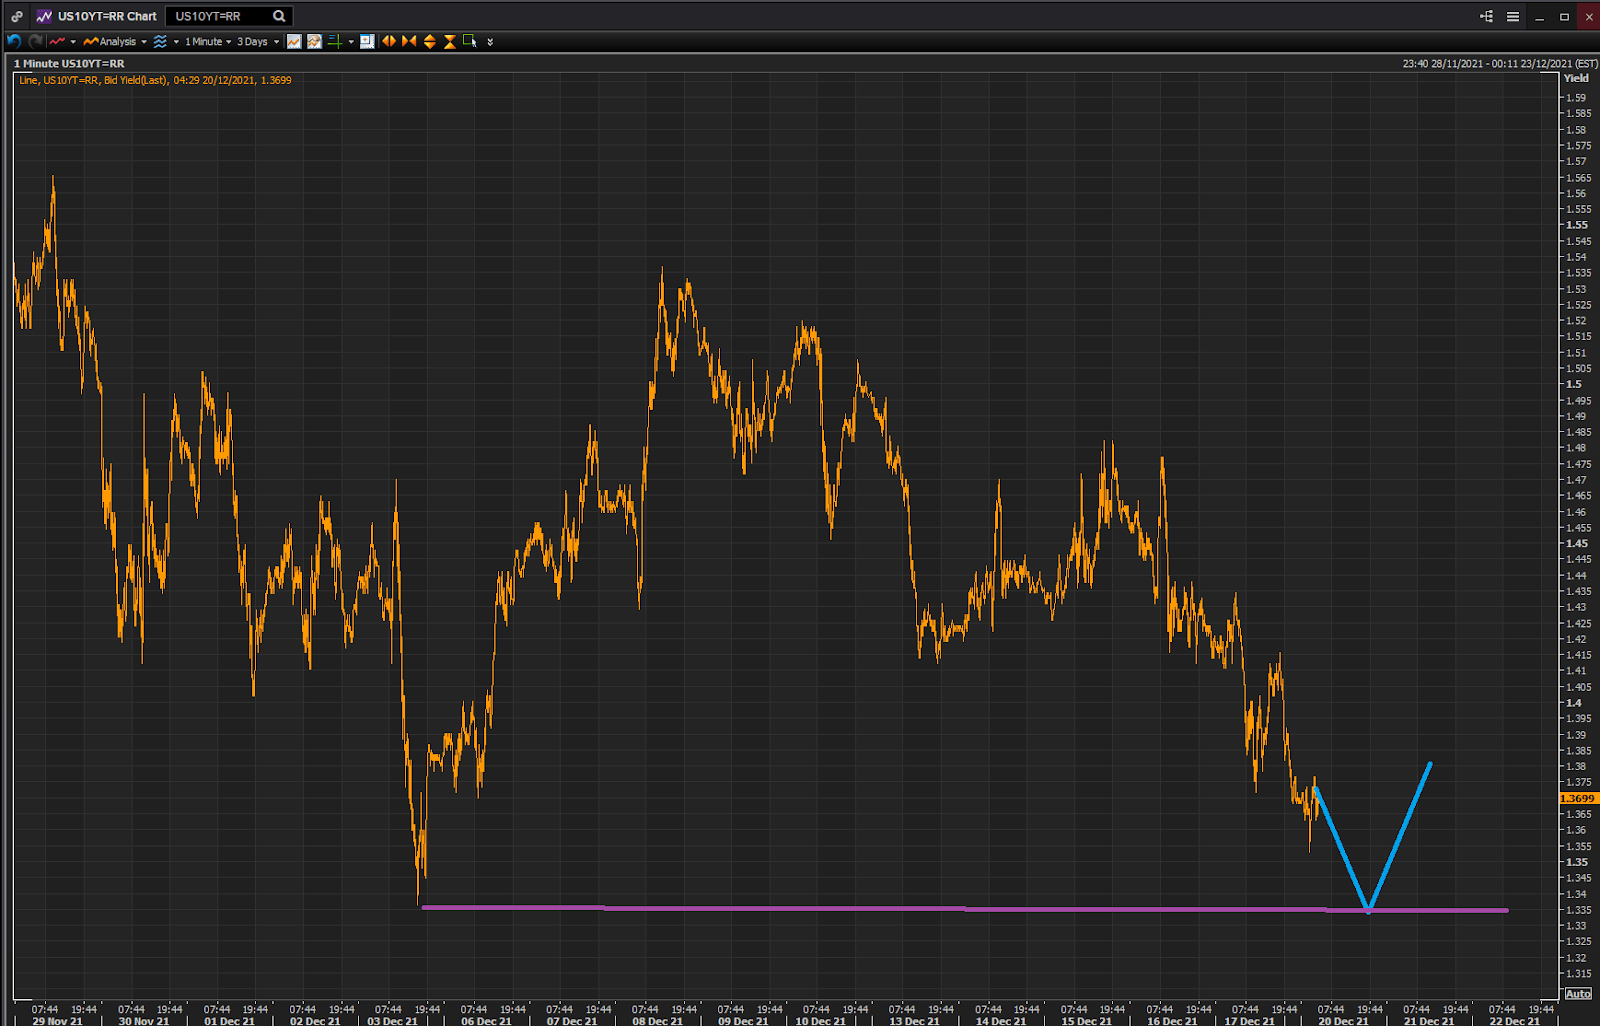Click the 1.4 yield axis value
The image size is (1600, 1026).
pos(1574,703)
